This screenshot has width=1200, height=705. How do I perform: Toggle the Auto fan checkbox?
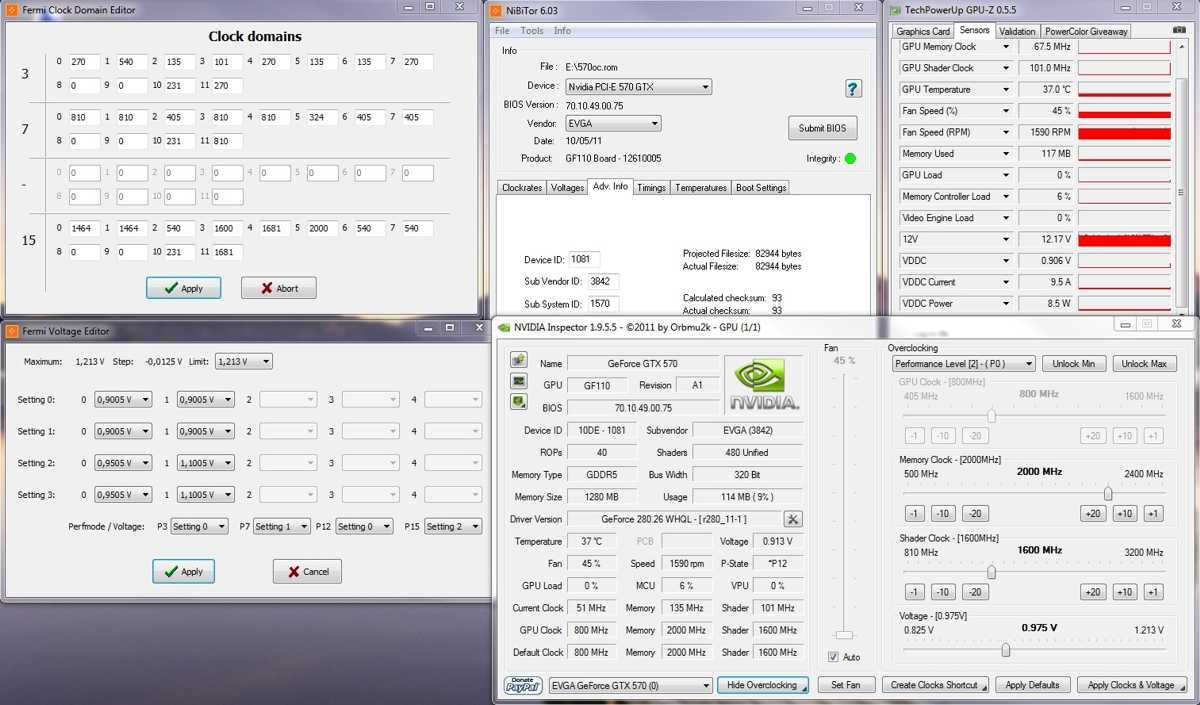(833, 657)
